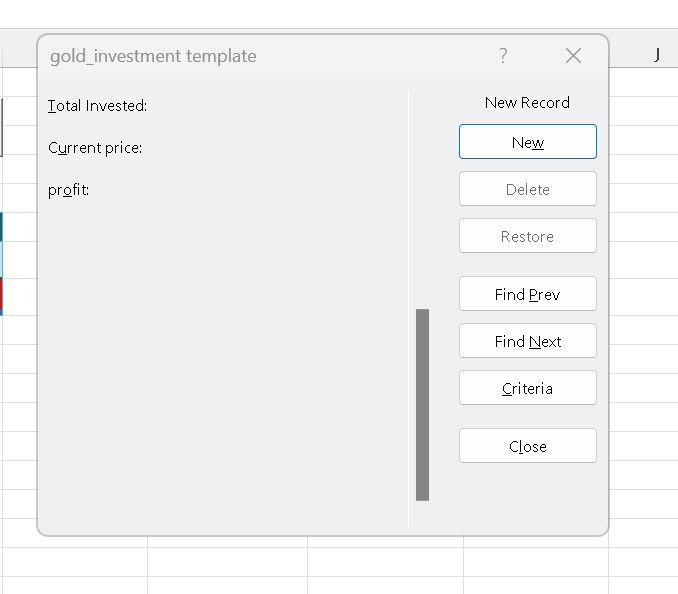678x594 pixels.
Task: Close the dialog with the X icon
Action: click(x=573, y=56)
